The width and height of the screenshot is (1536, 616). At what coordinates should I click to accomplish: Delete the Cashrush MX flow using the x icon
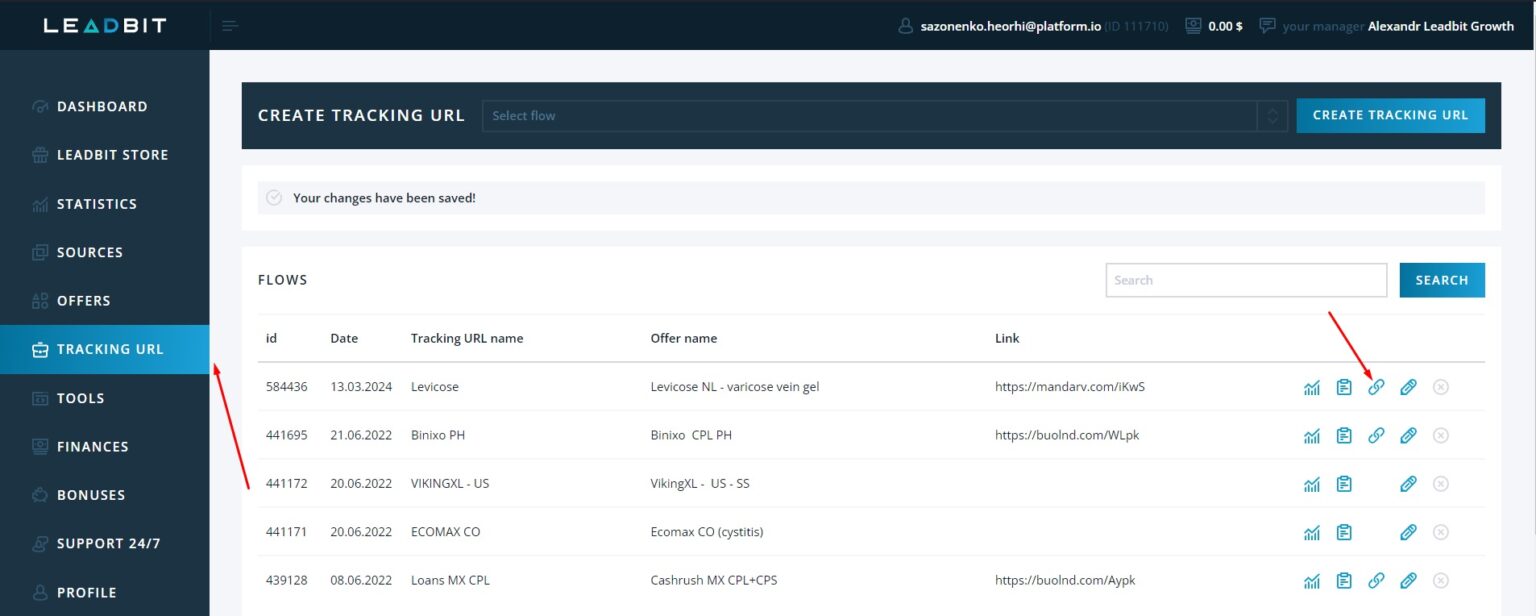1441,580
